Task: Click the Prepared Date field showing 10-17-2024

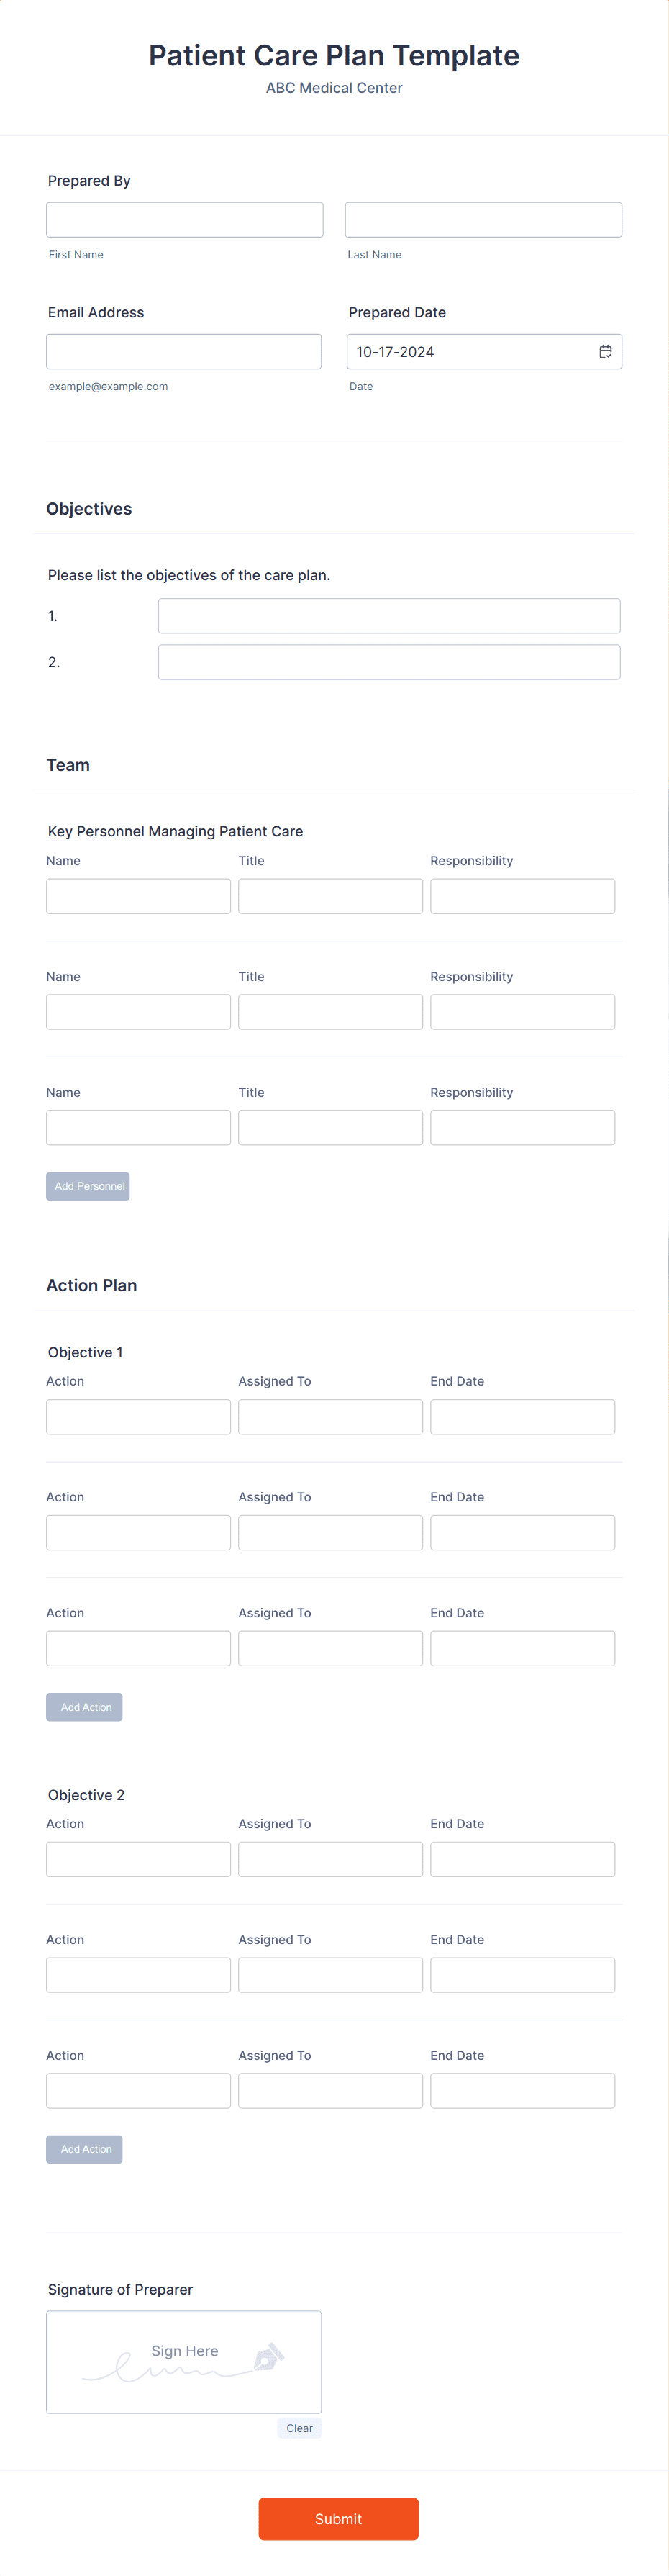Action: coord(484,351)
